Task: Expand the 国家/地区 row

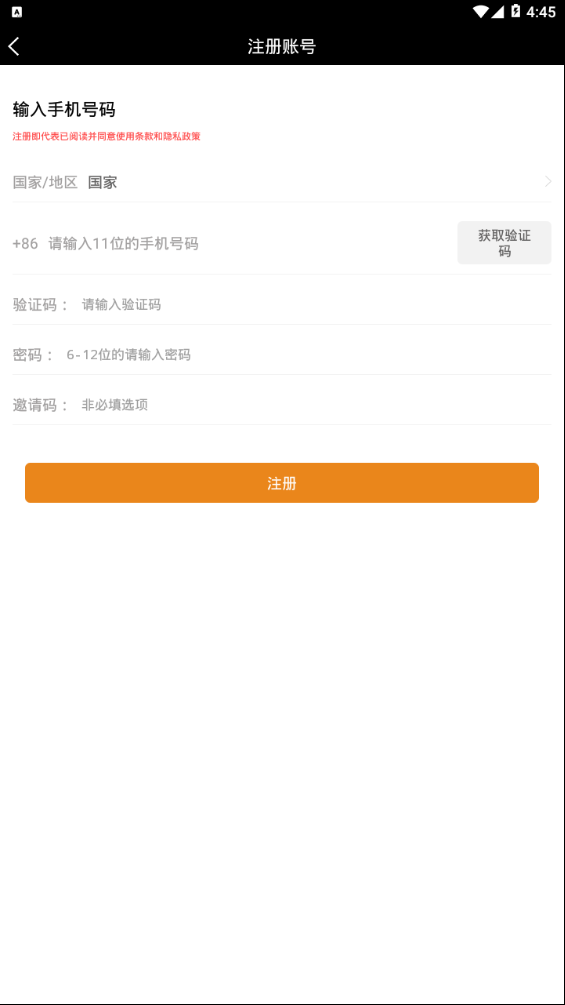Action: [x=282, y=182]
